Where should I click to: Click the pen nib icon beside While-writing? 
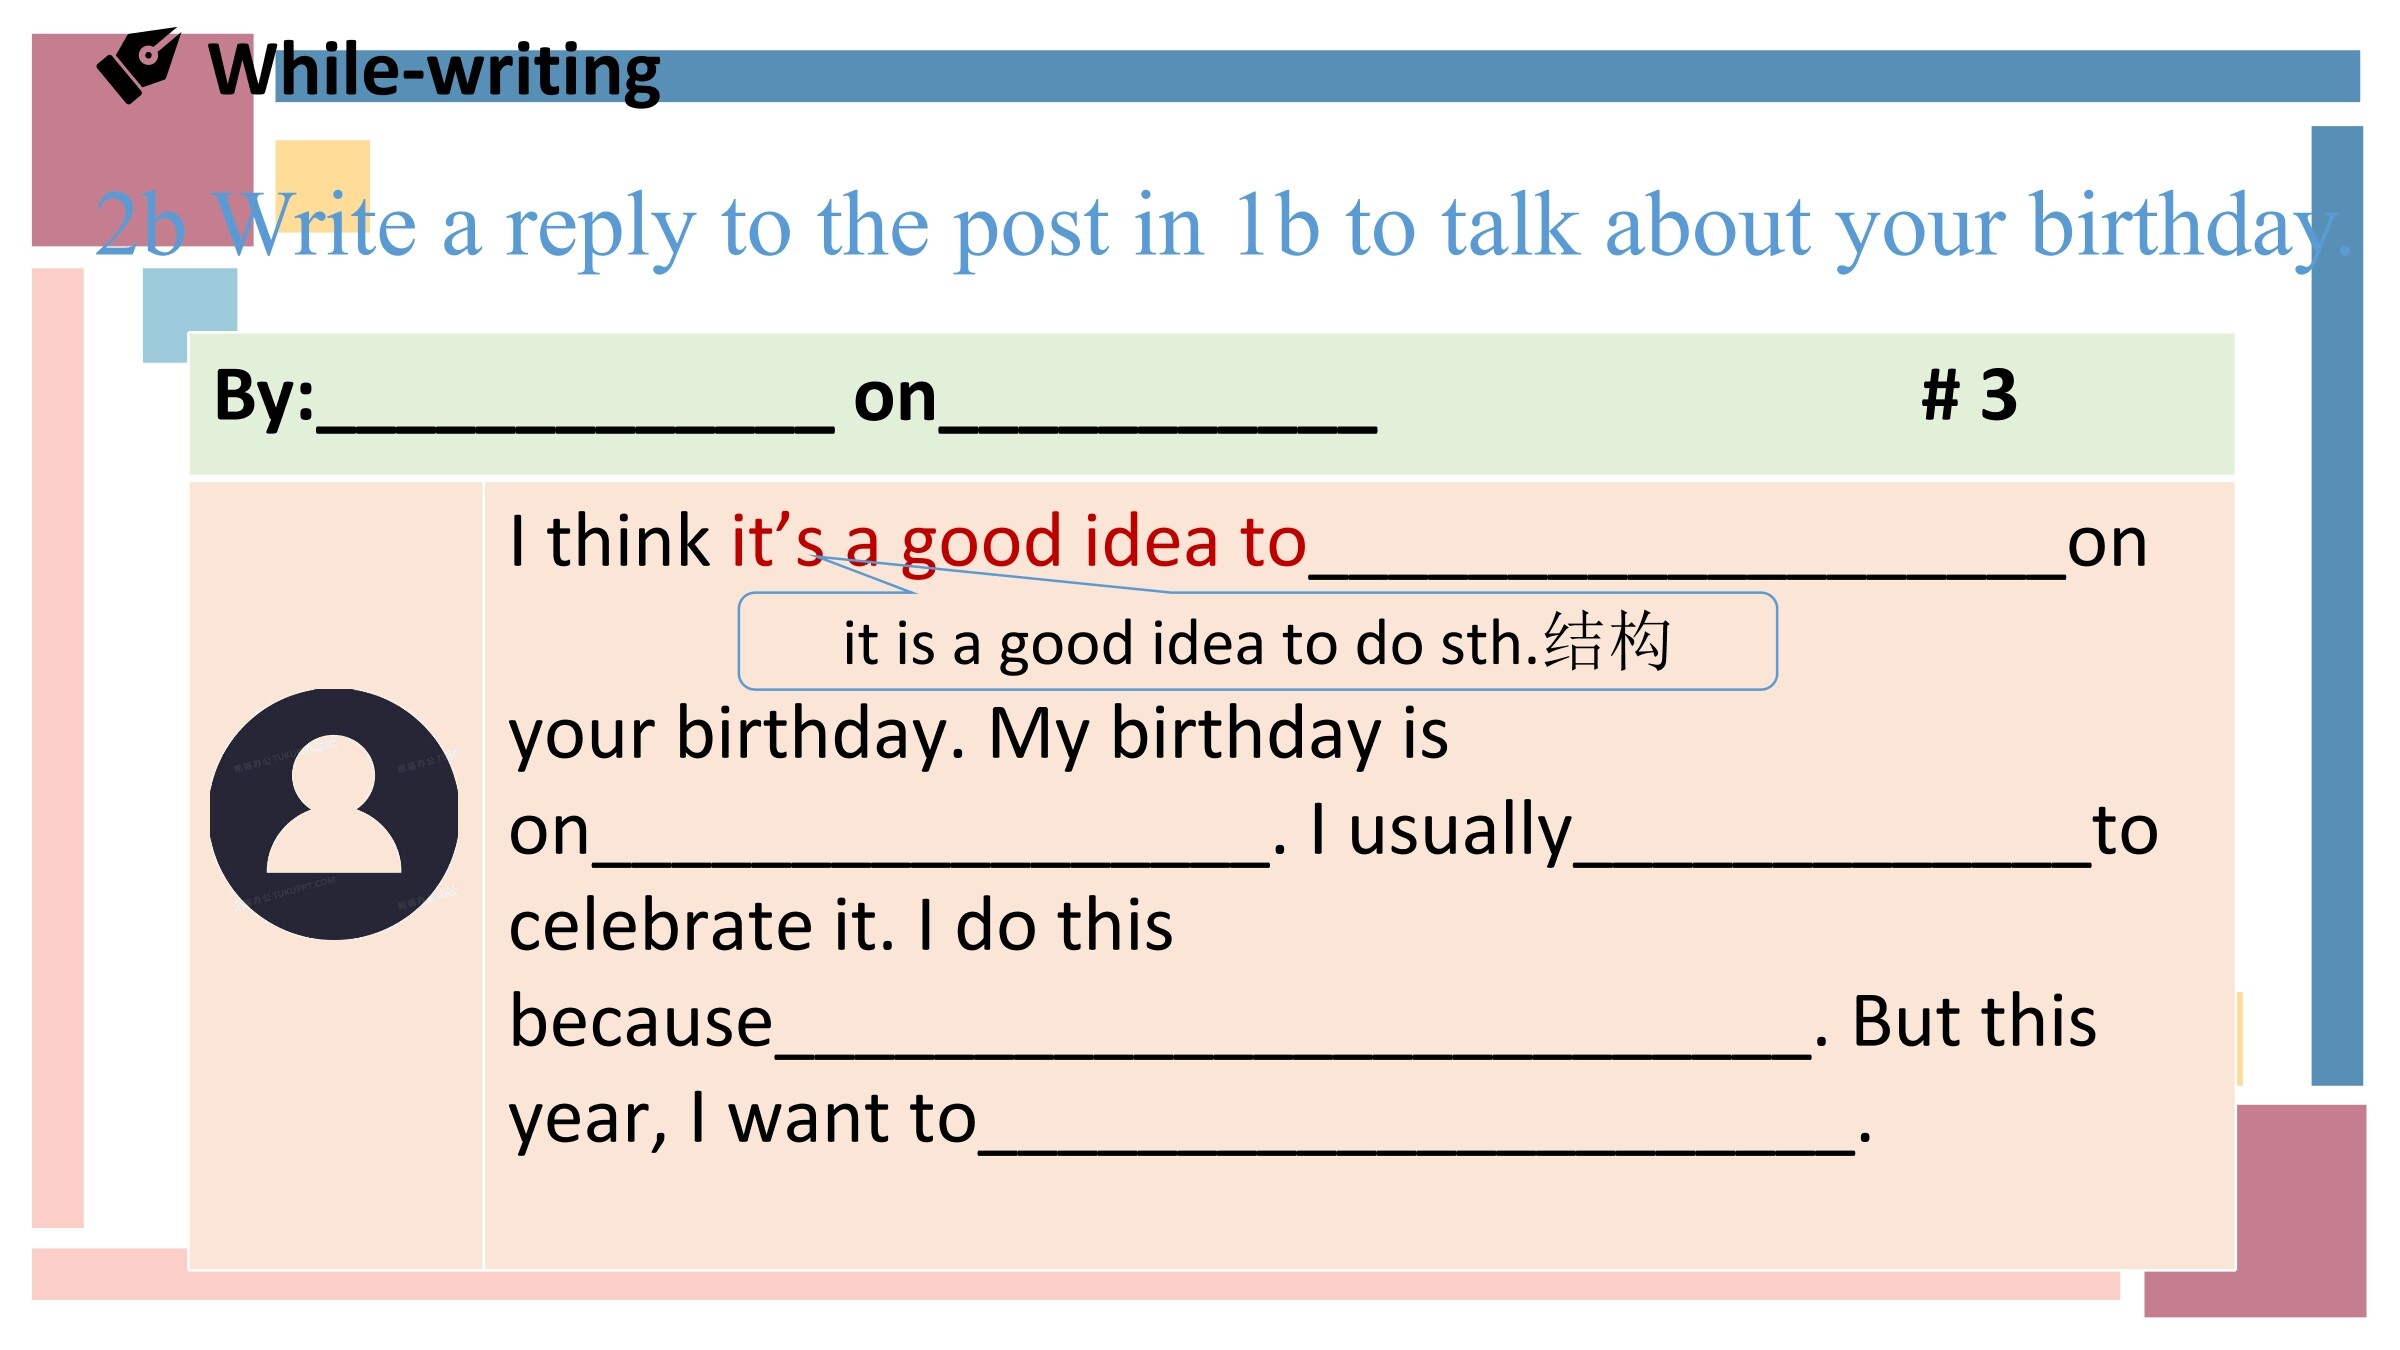pyautogui.click(x=138, y=65)
